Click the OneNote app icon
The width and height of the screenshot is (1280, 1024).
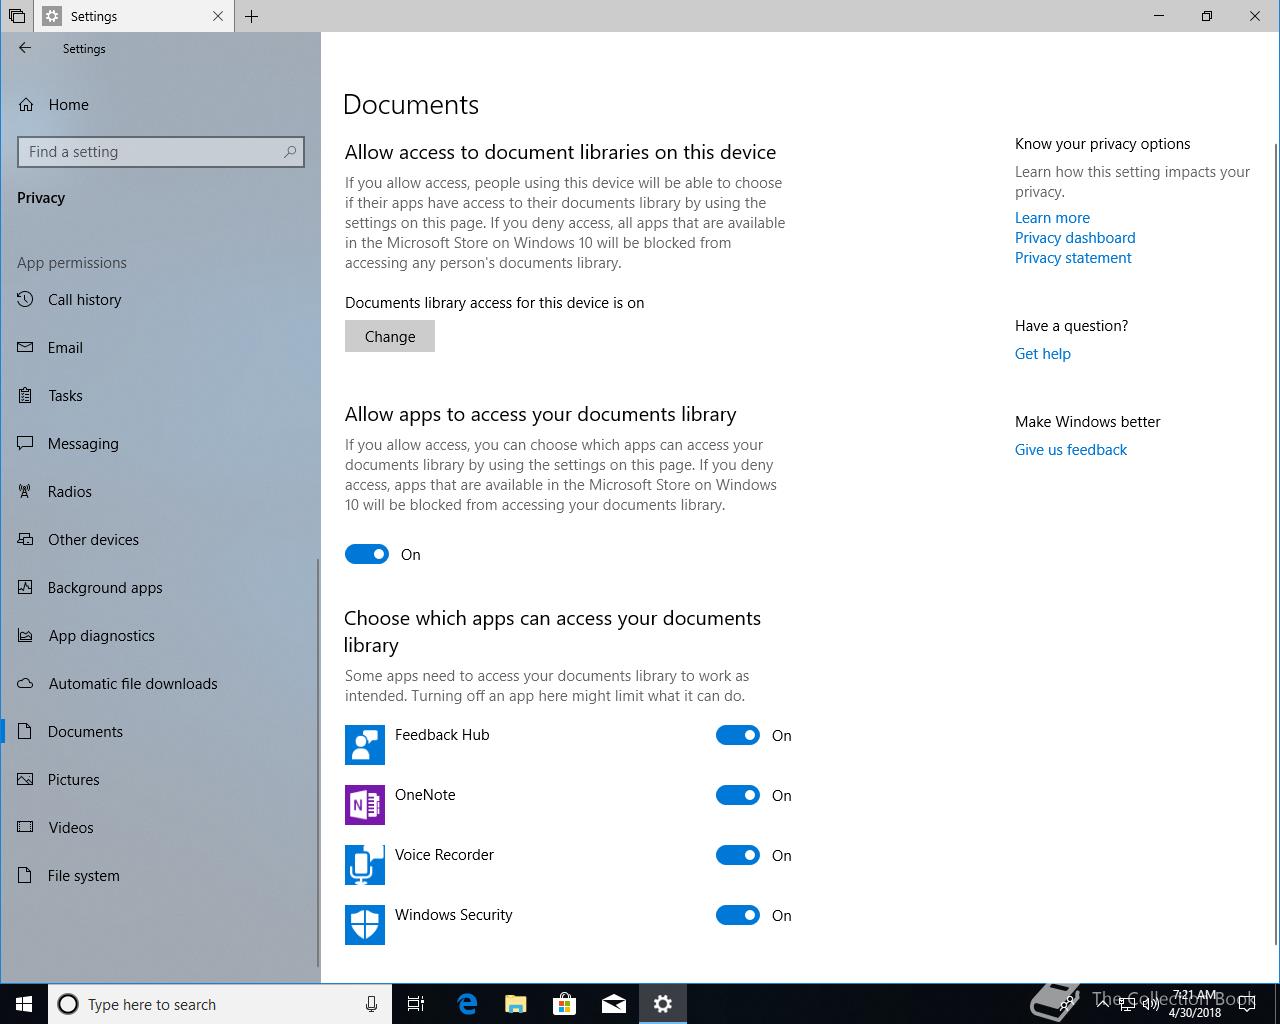click(365, 805)
